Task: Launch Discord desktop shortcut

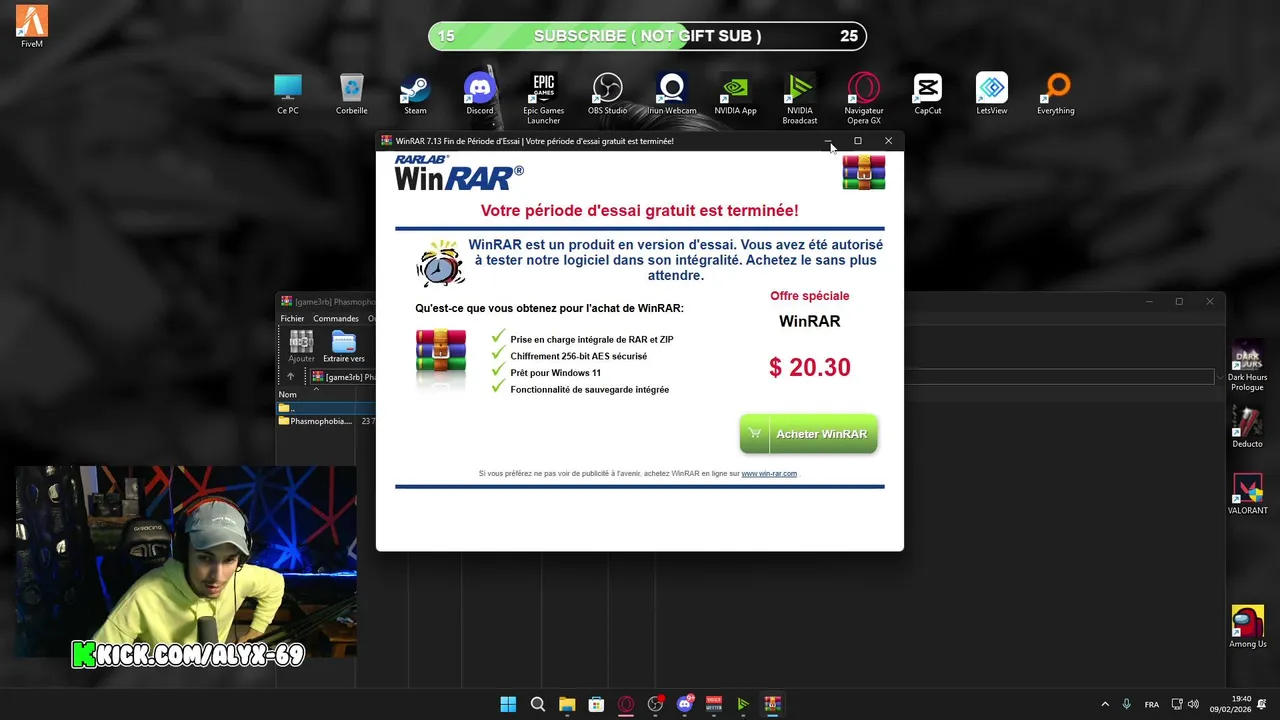Action: pos(480,94)
